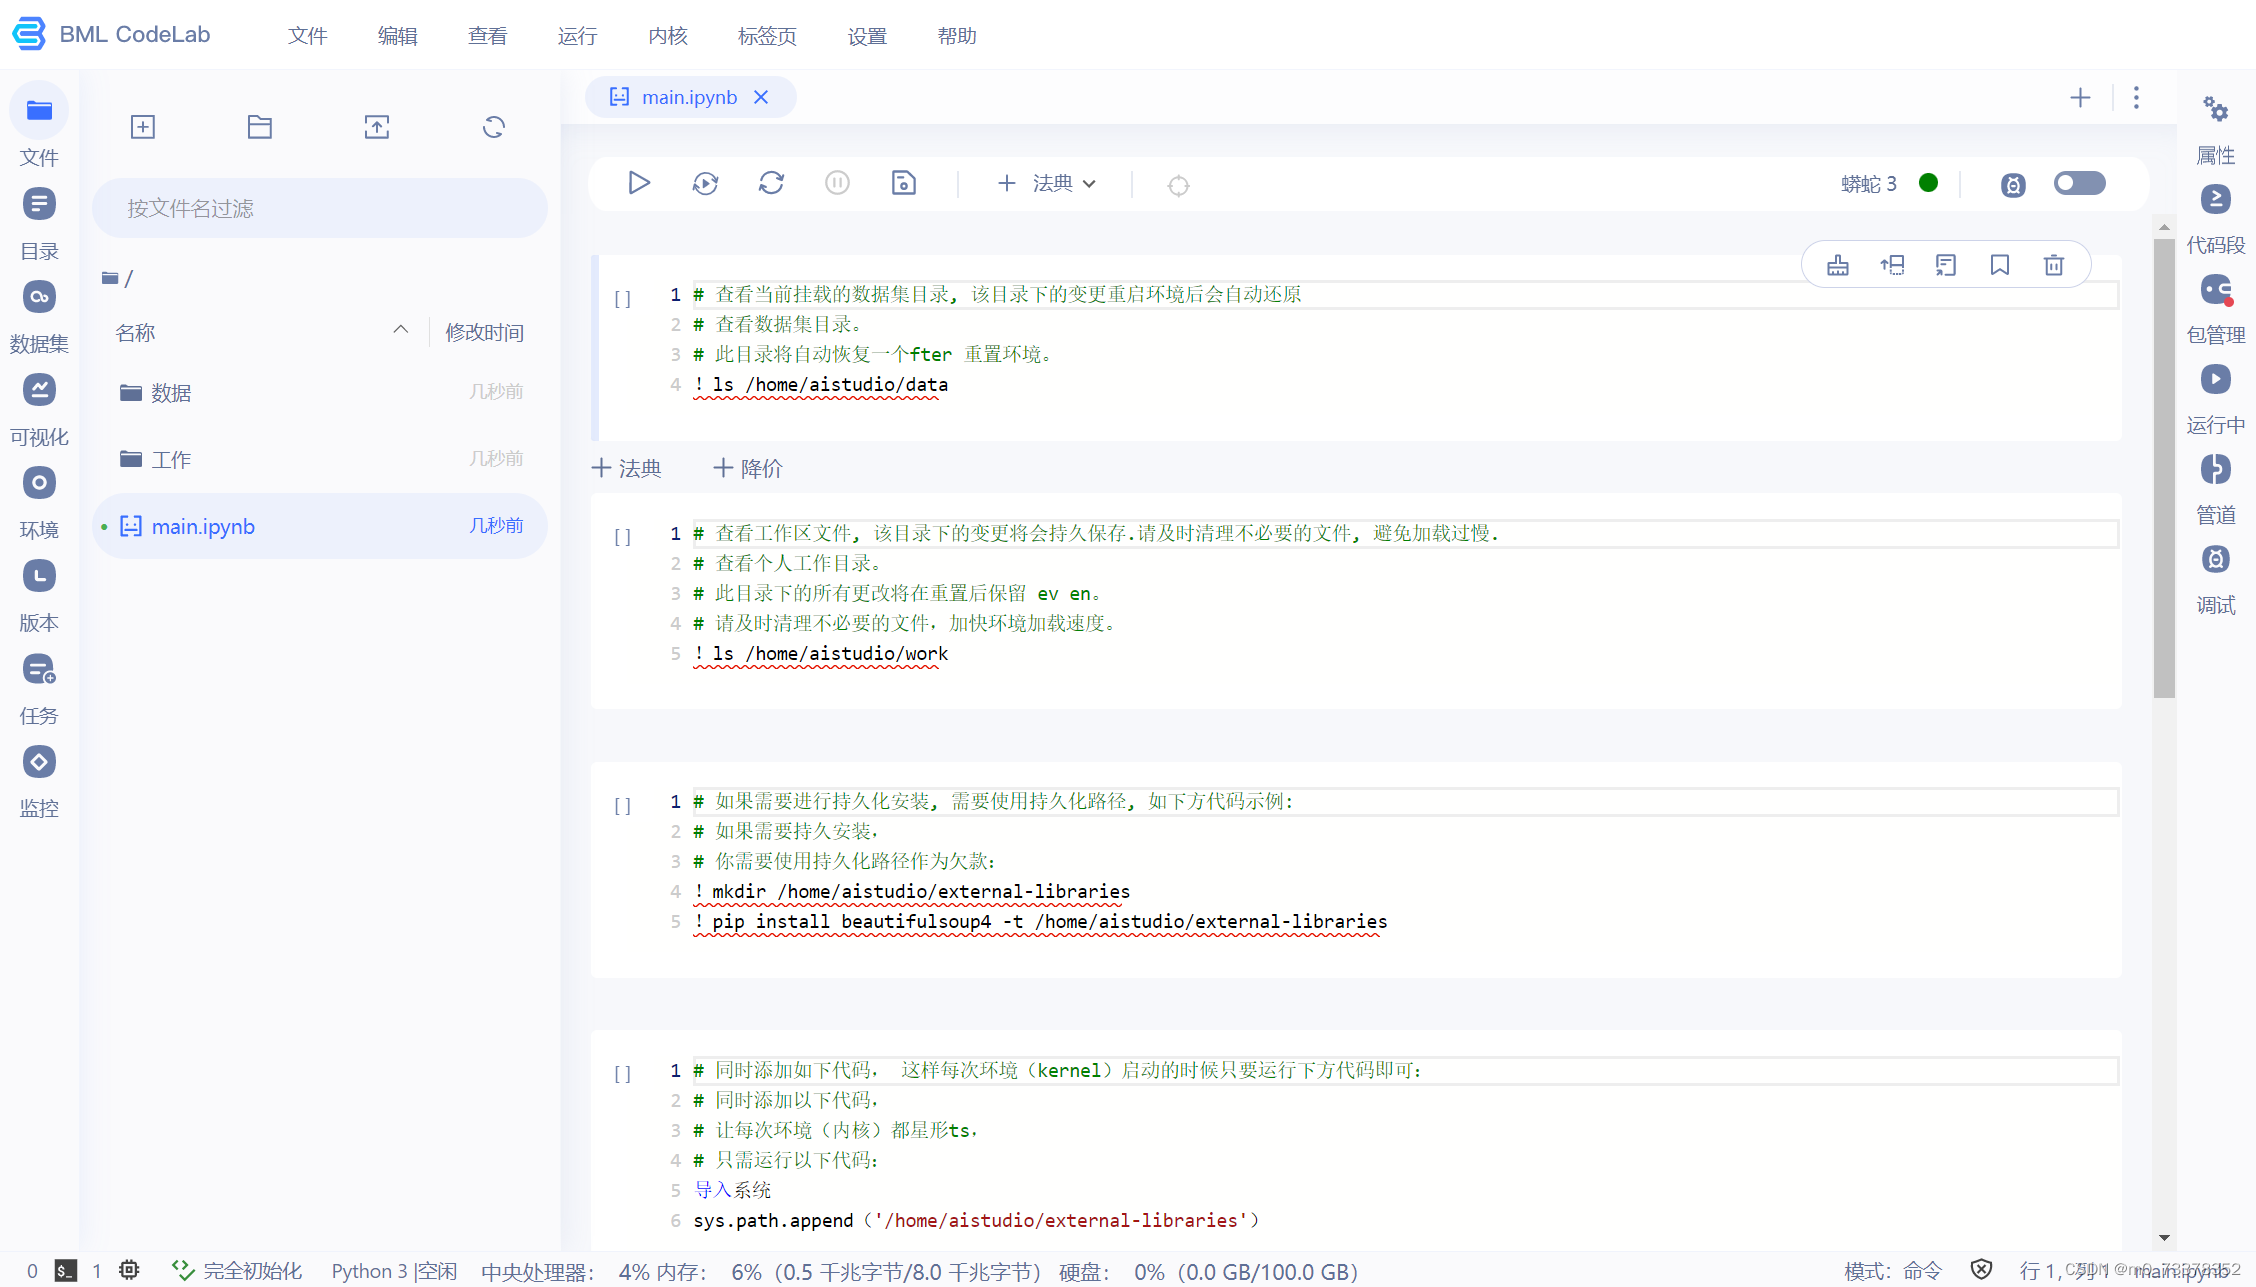Restart the kernel with refresh icon
The width and height of the screenshot is (2256, 1287).
(x=771, y=183)
